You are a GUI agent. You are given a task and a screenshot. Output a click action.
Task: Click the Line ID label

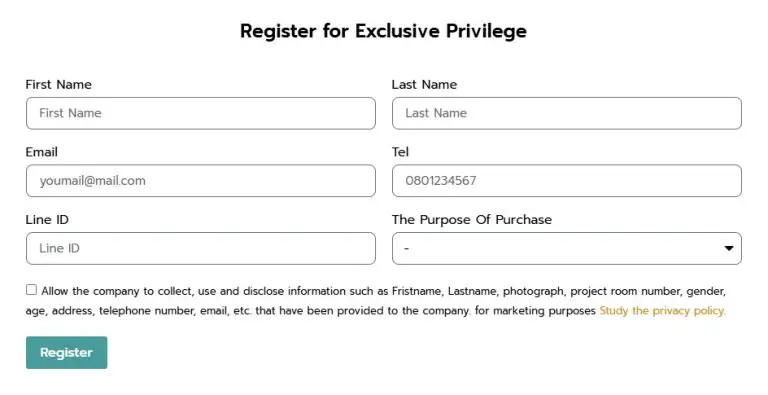point(47,220)
